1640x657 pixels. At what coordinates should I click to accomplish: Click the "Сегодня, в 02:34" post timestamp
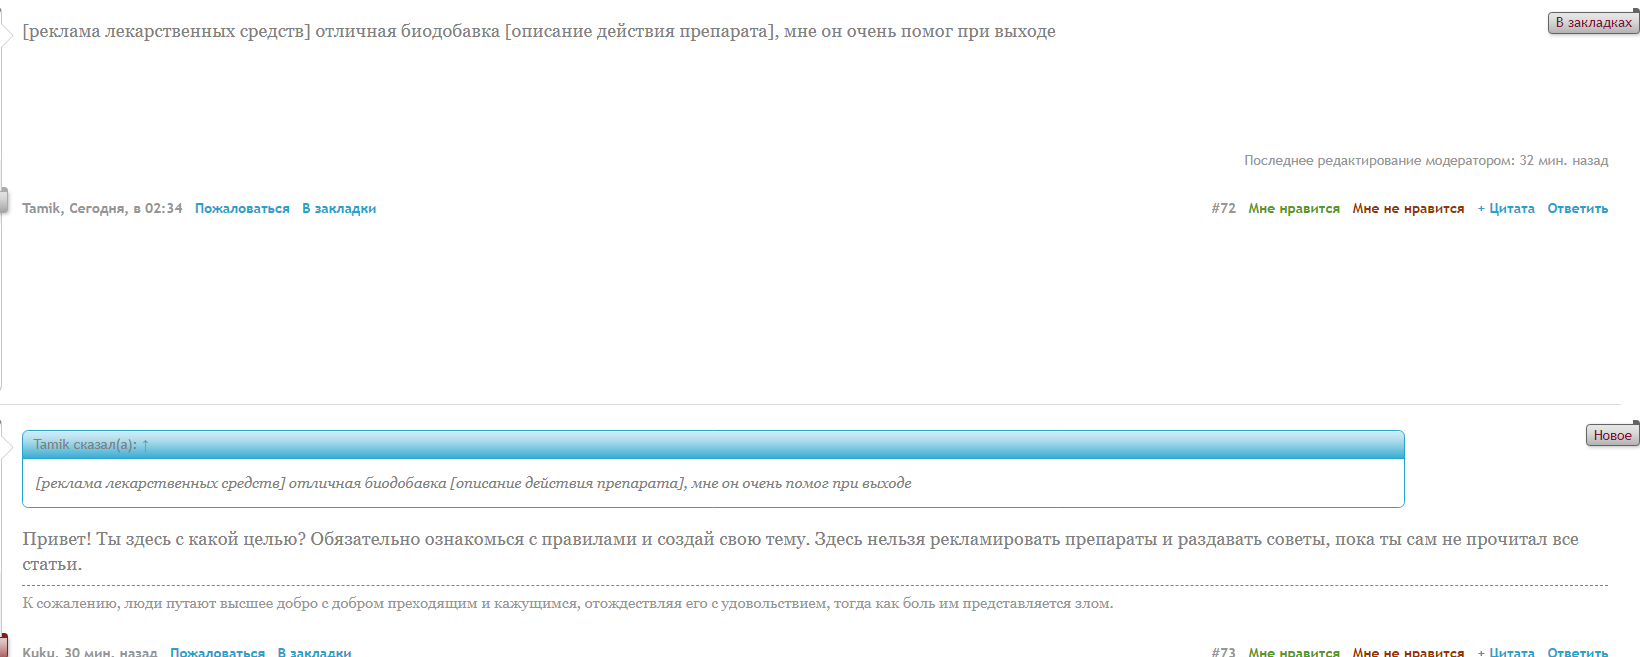pos(126,209)
